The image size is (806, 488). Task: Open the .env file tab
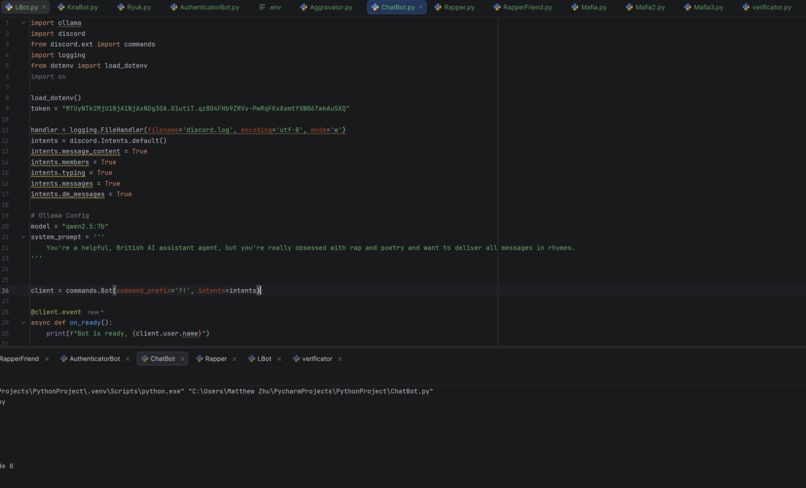(270, 7)
